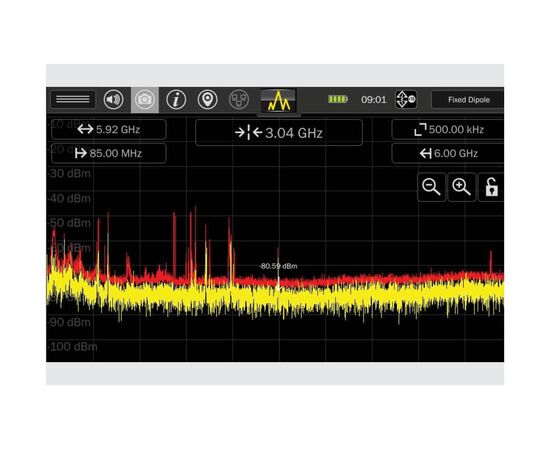Image resolution: width=550 pixels, height=450 pixels.
Task: Set the 6.00 GHz stop frequency
Action: click(x=448, y=153)
